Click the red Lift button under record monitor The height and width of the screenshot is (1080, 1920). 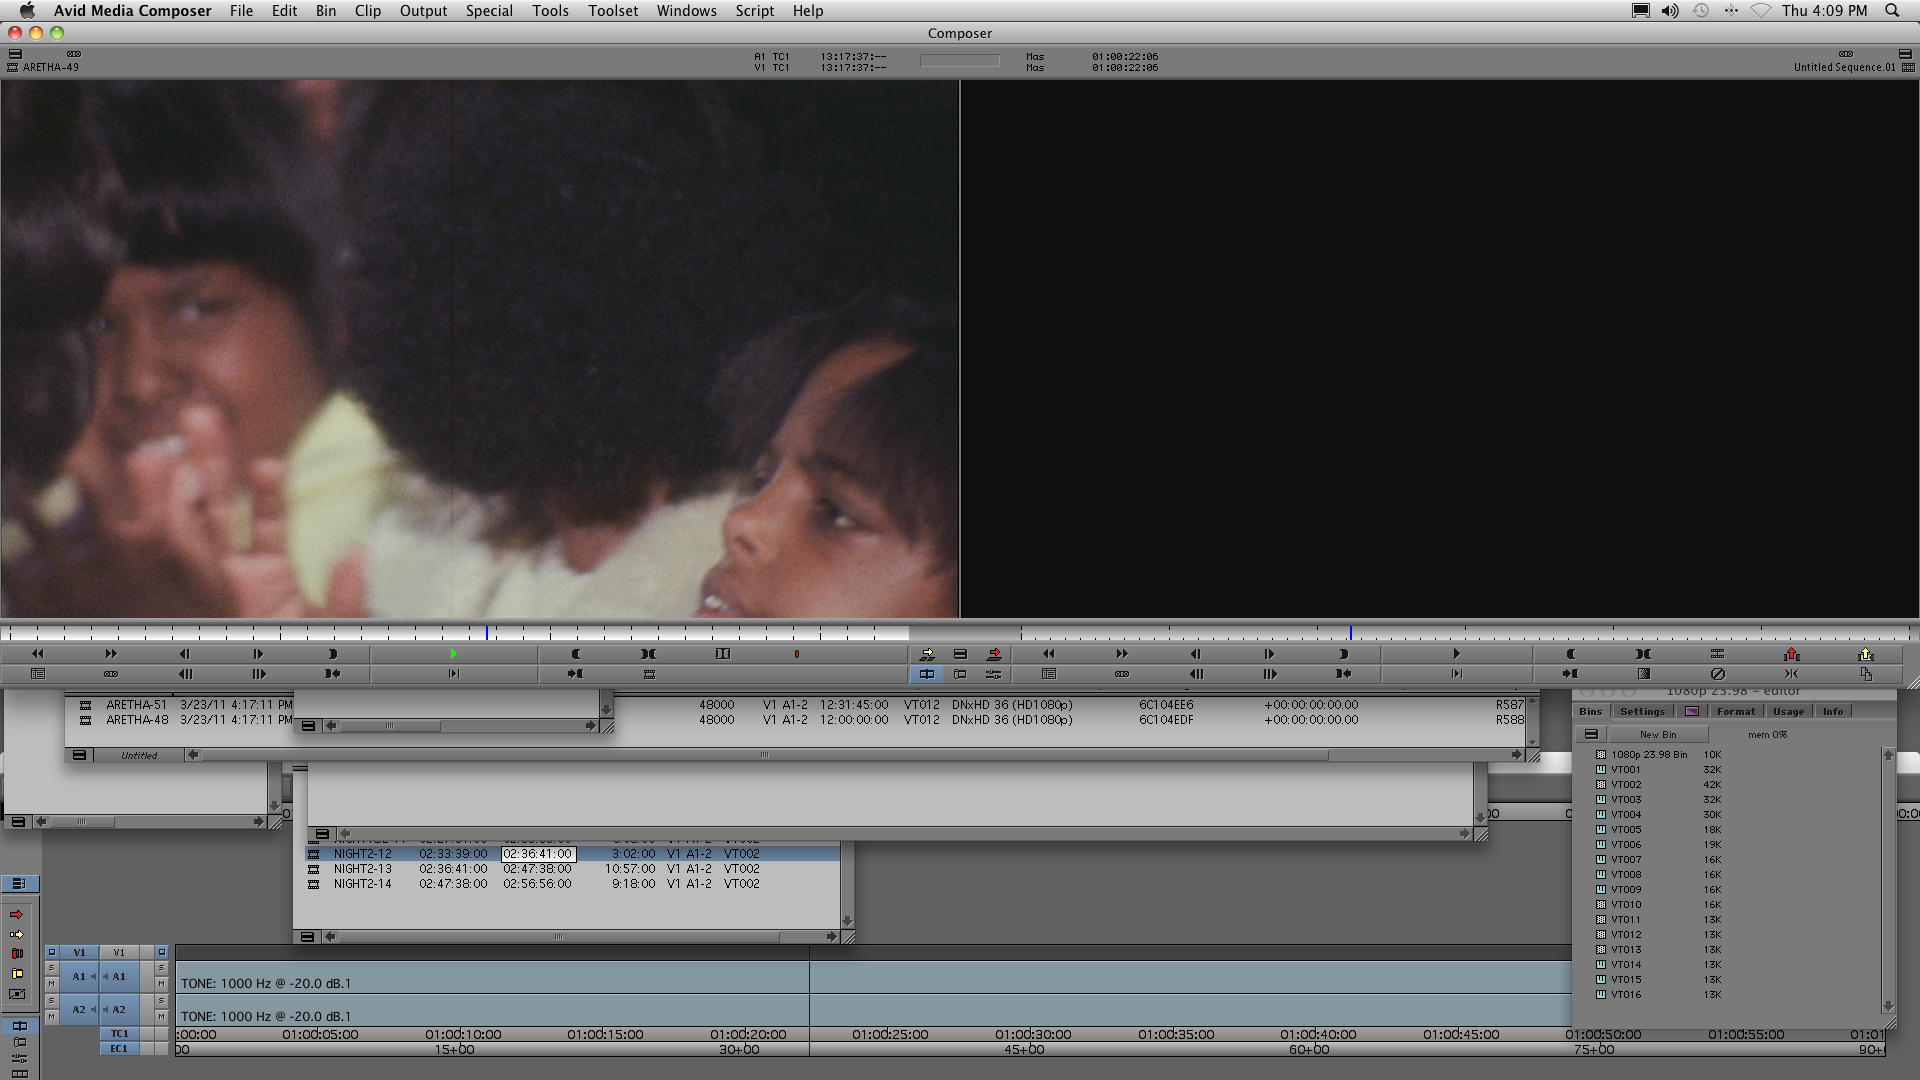pyautogui.click(x=1791, y=654)
